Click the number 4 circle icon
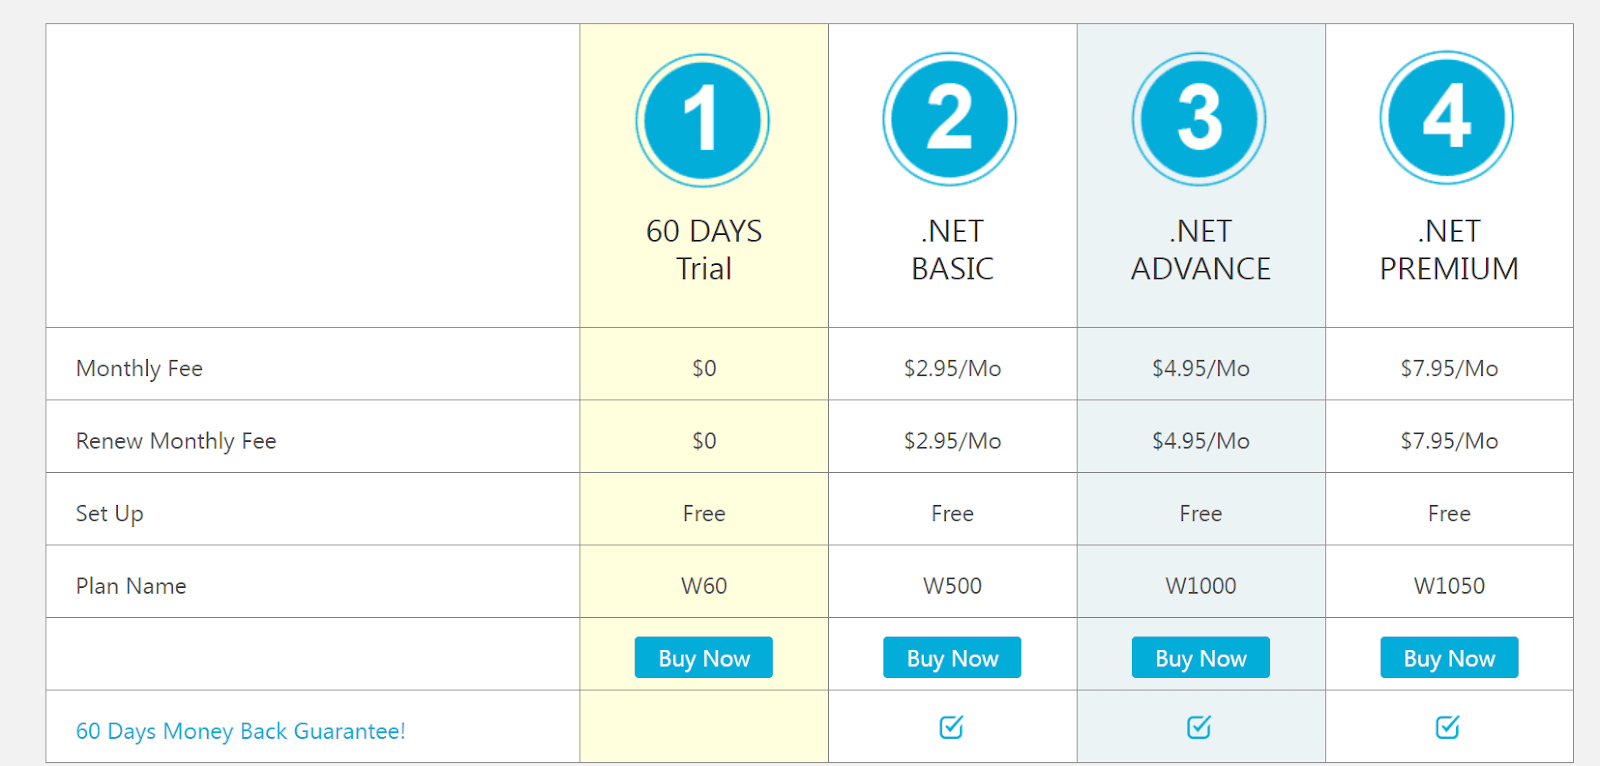The image size is (1600, 766). [1447, 118]
